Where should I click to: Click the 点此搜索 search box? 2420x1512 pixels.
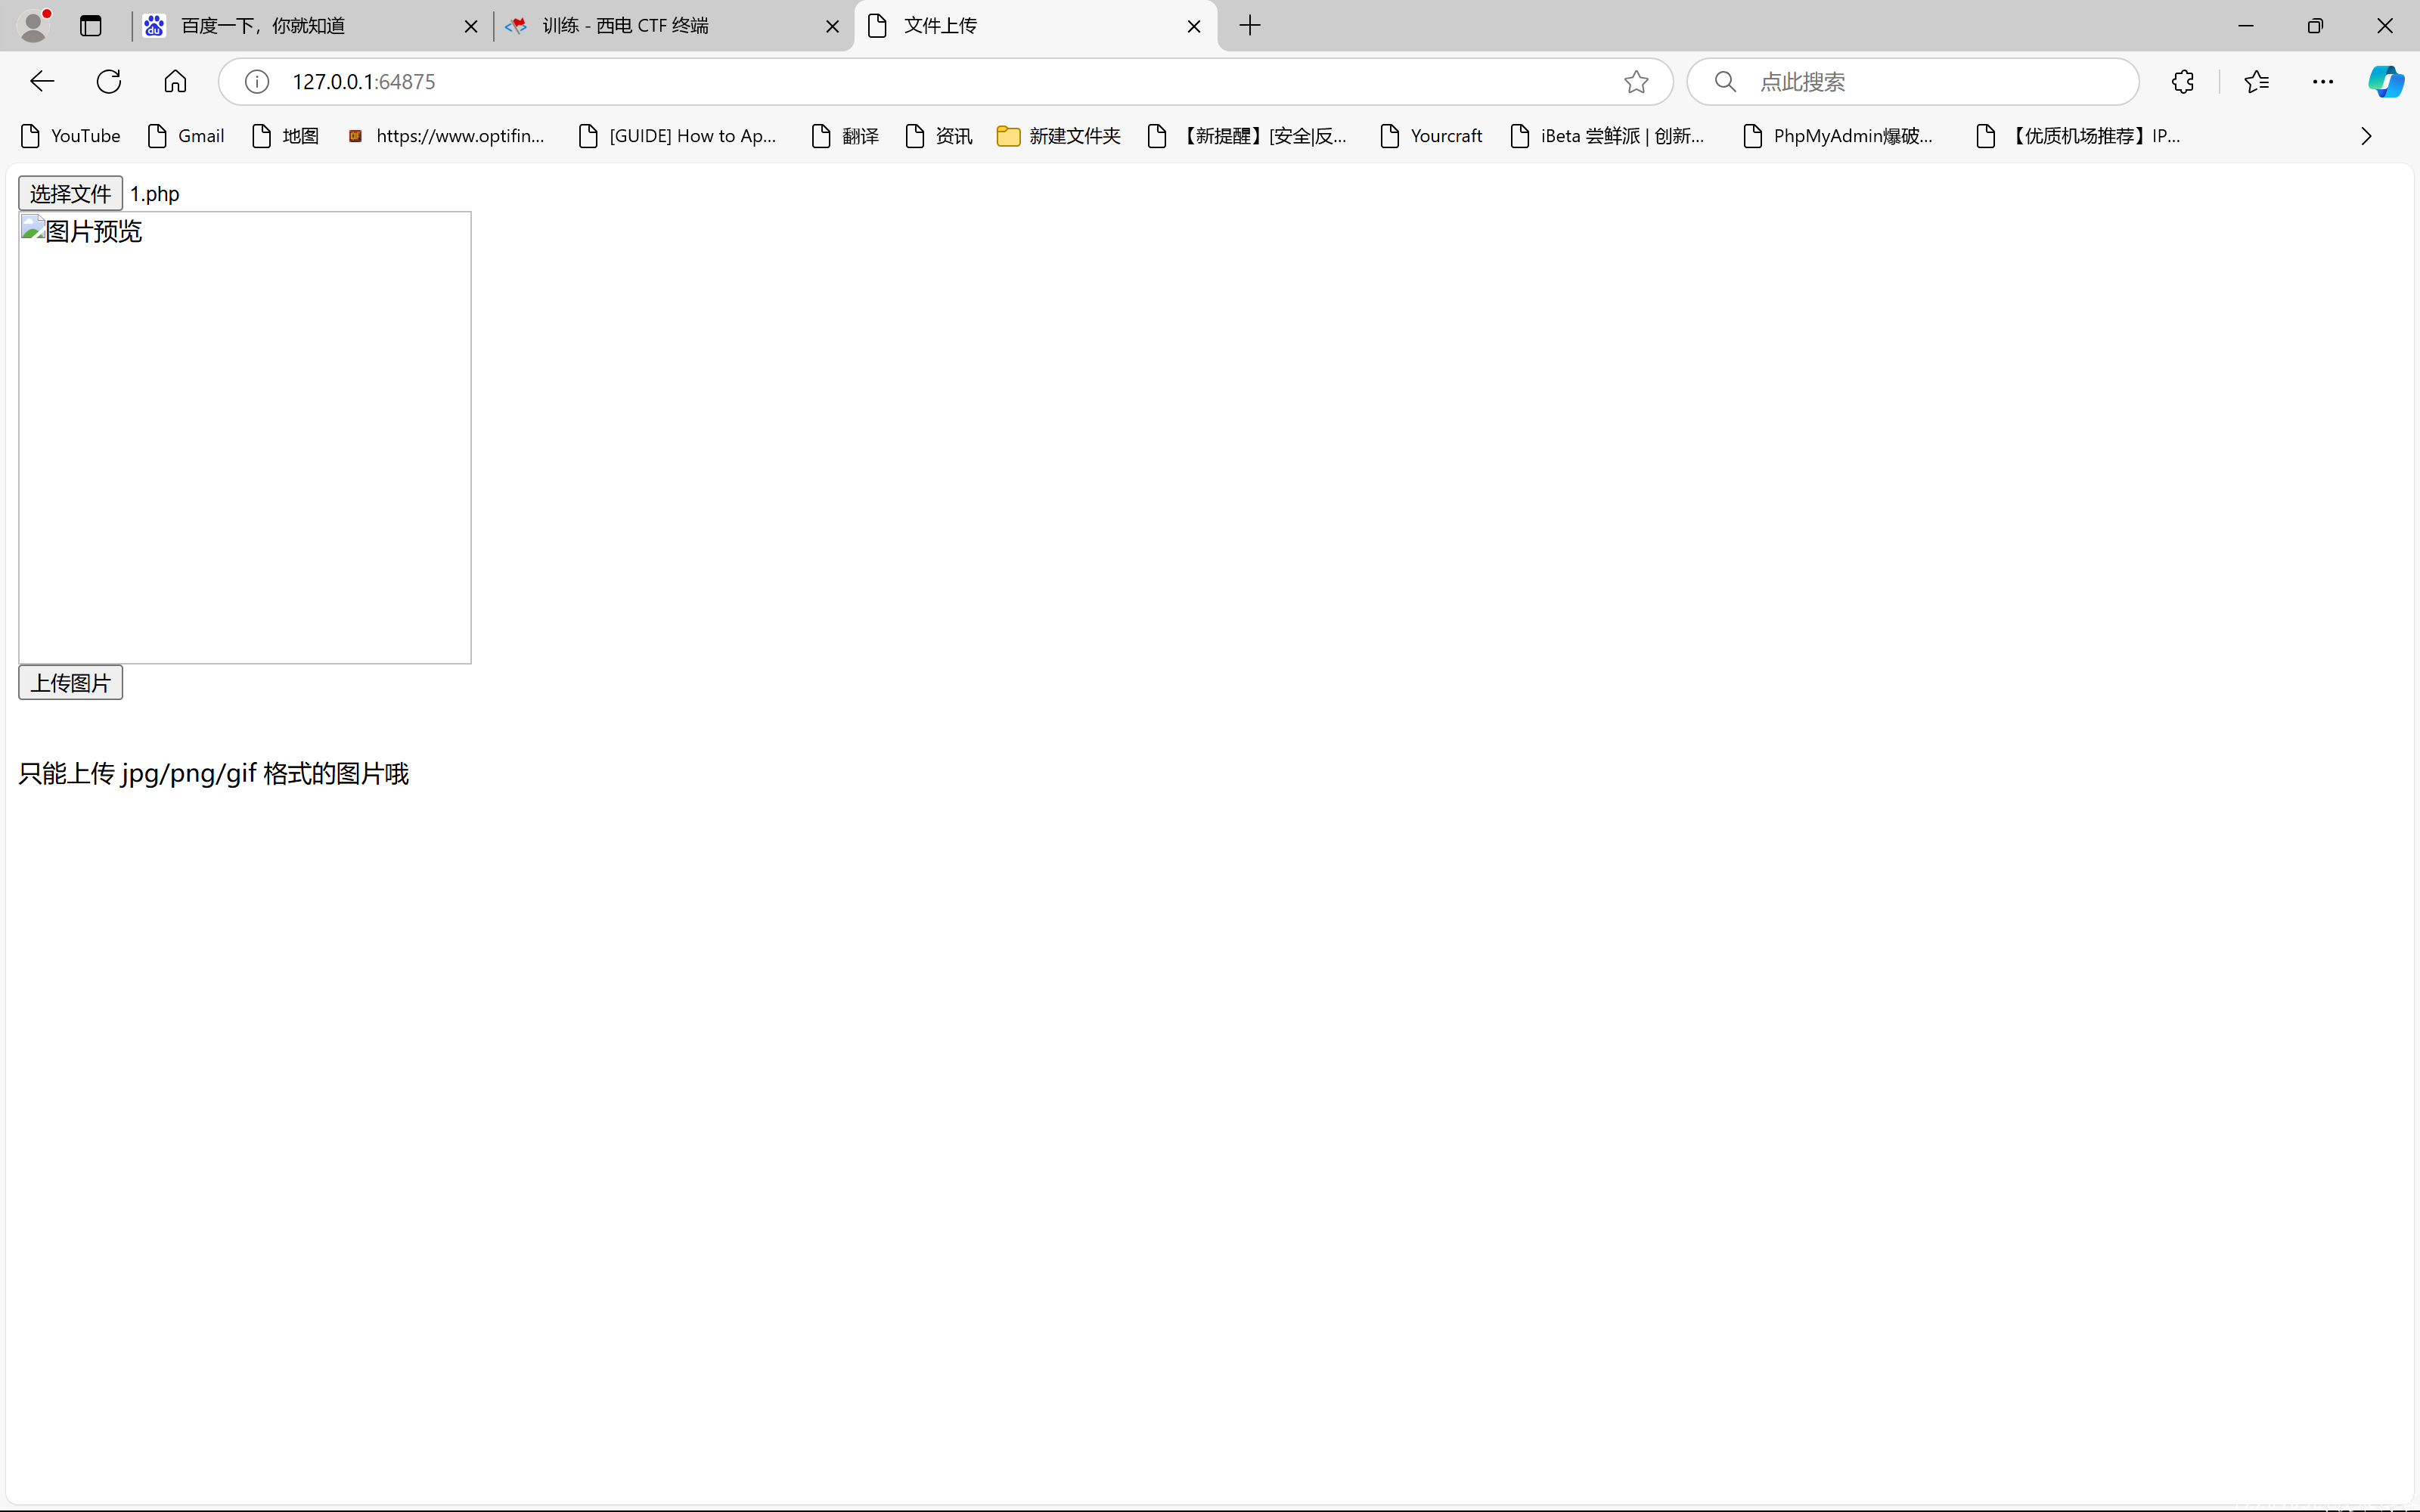pyautogui.click(x=1913, y=82)
